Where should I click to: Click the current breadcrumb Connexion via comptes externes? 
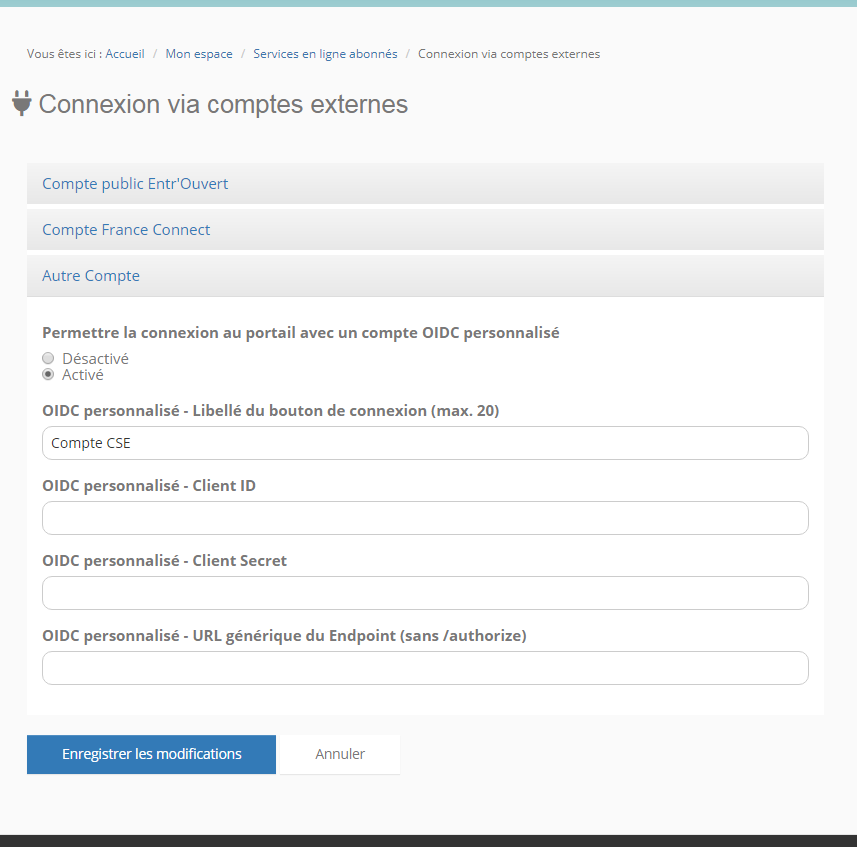point(509,54)
